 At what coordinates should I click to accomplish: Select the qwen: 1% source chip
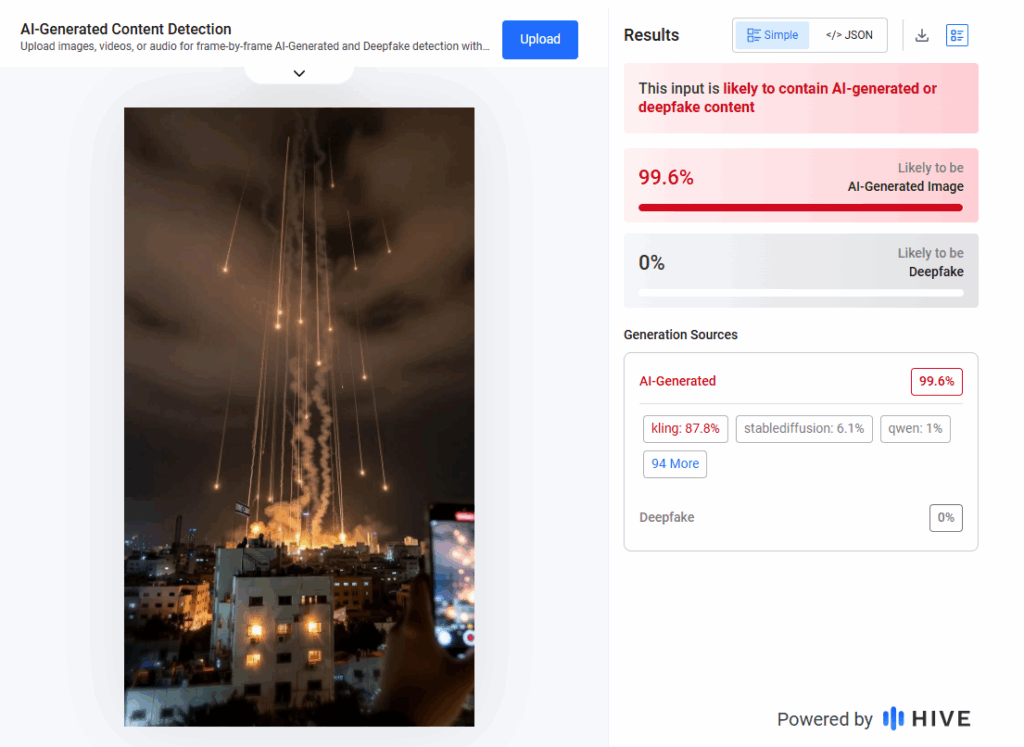point(915,429)
